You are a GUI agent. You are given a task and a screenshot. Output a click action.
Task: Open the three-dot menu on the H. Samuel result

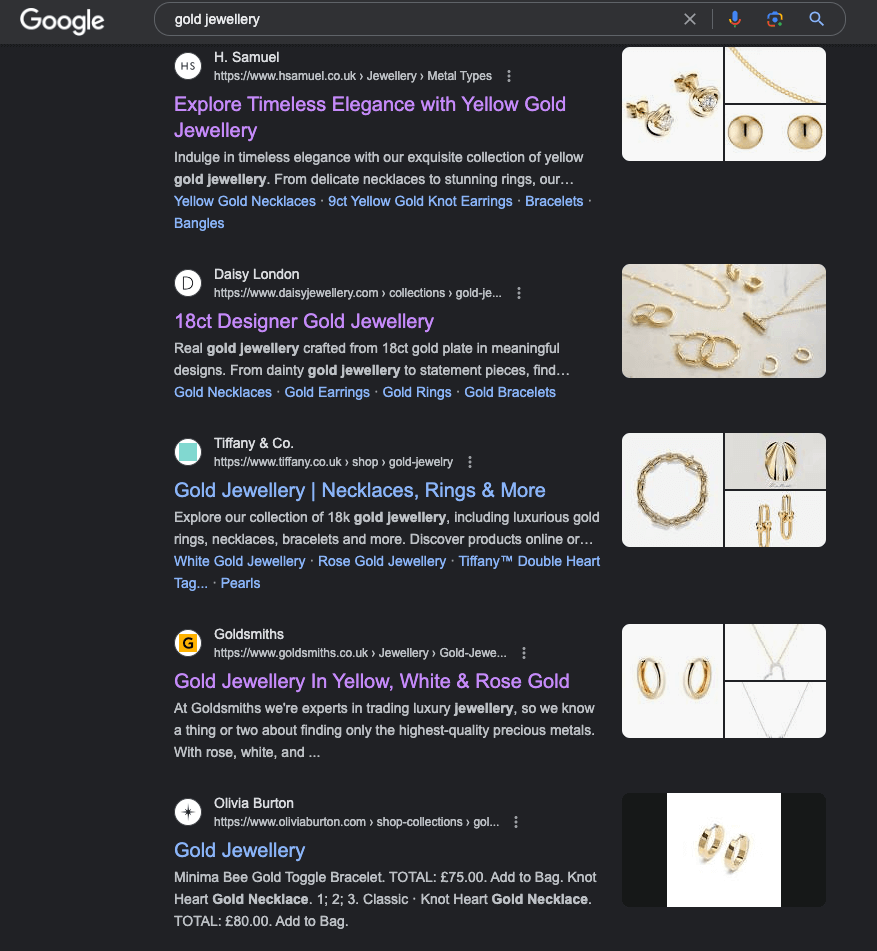pyautogui.click(x=509, y=76)
